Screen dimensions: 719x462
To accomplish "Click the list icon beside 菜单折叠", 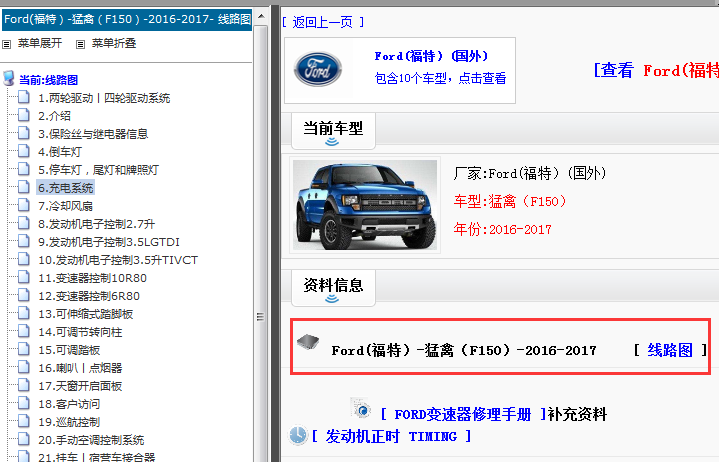I will [x=80, y=44].
